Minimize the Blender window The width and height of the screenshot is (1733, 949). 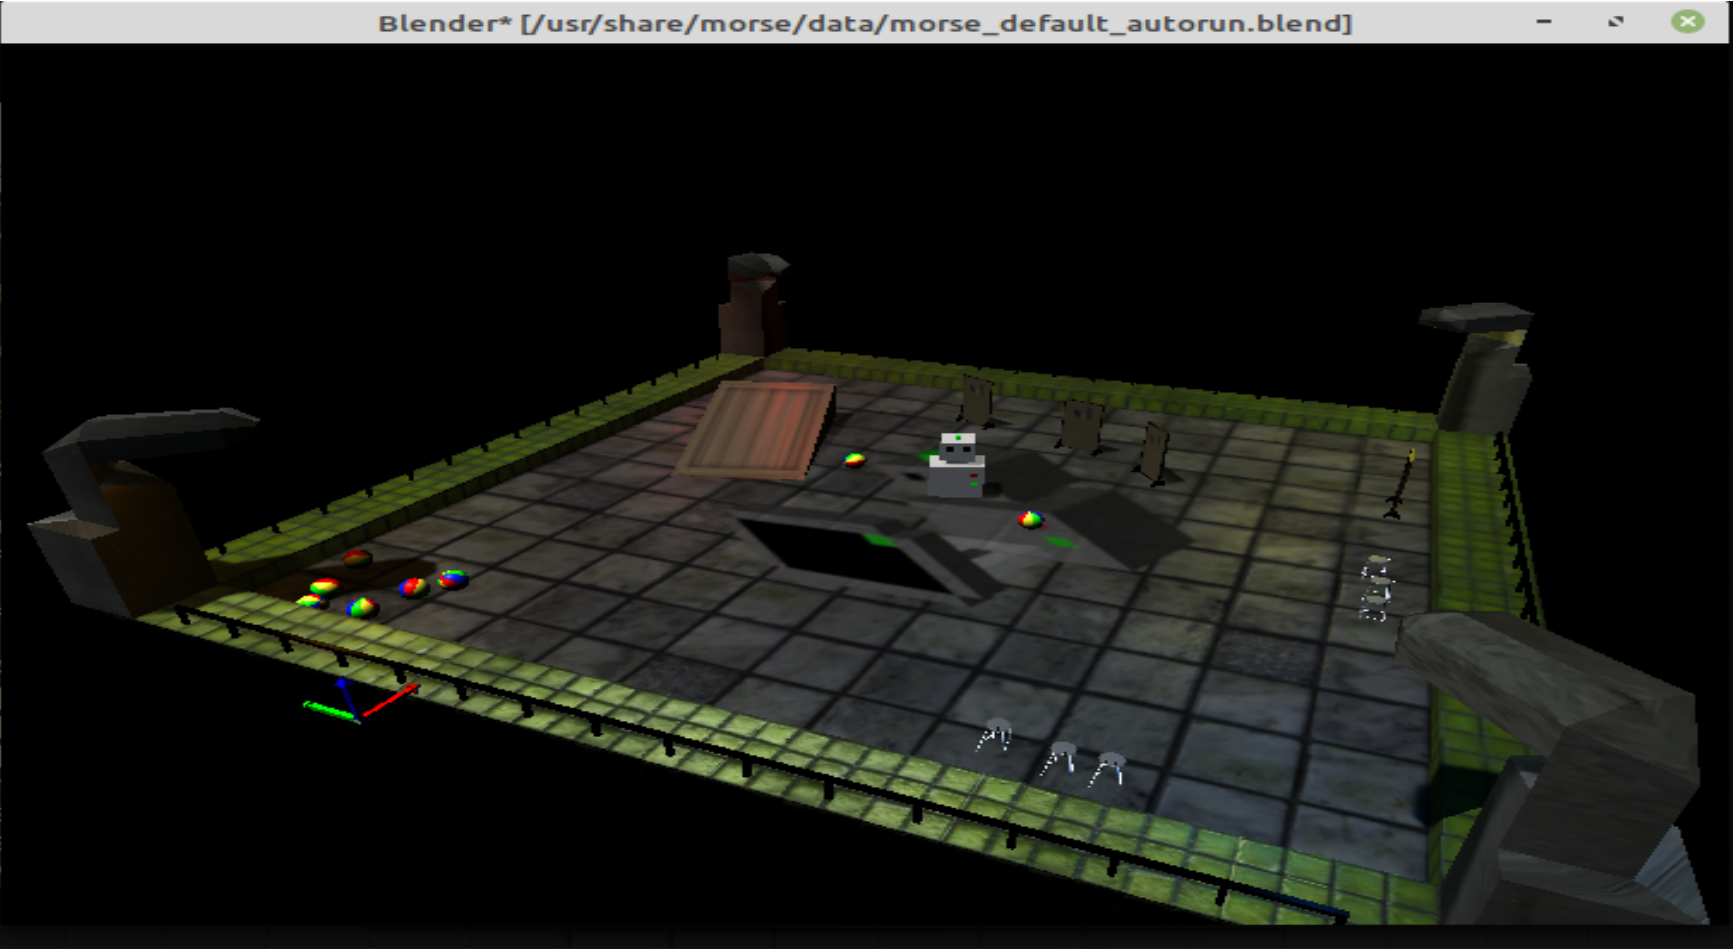[1544, 22]
